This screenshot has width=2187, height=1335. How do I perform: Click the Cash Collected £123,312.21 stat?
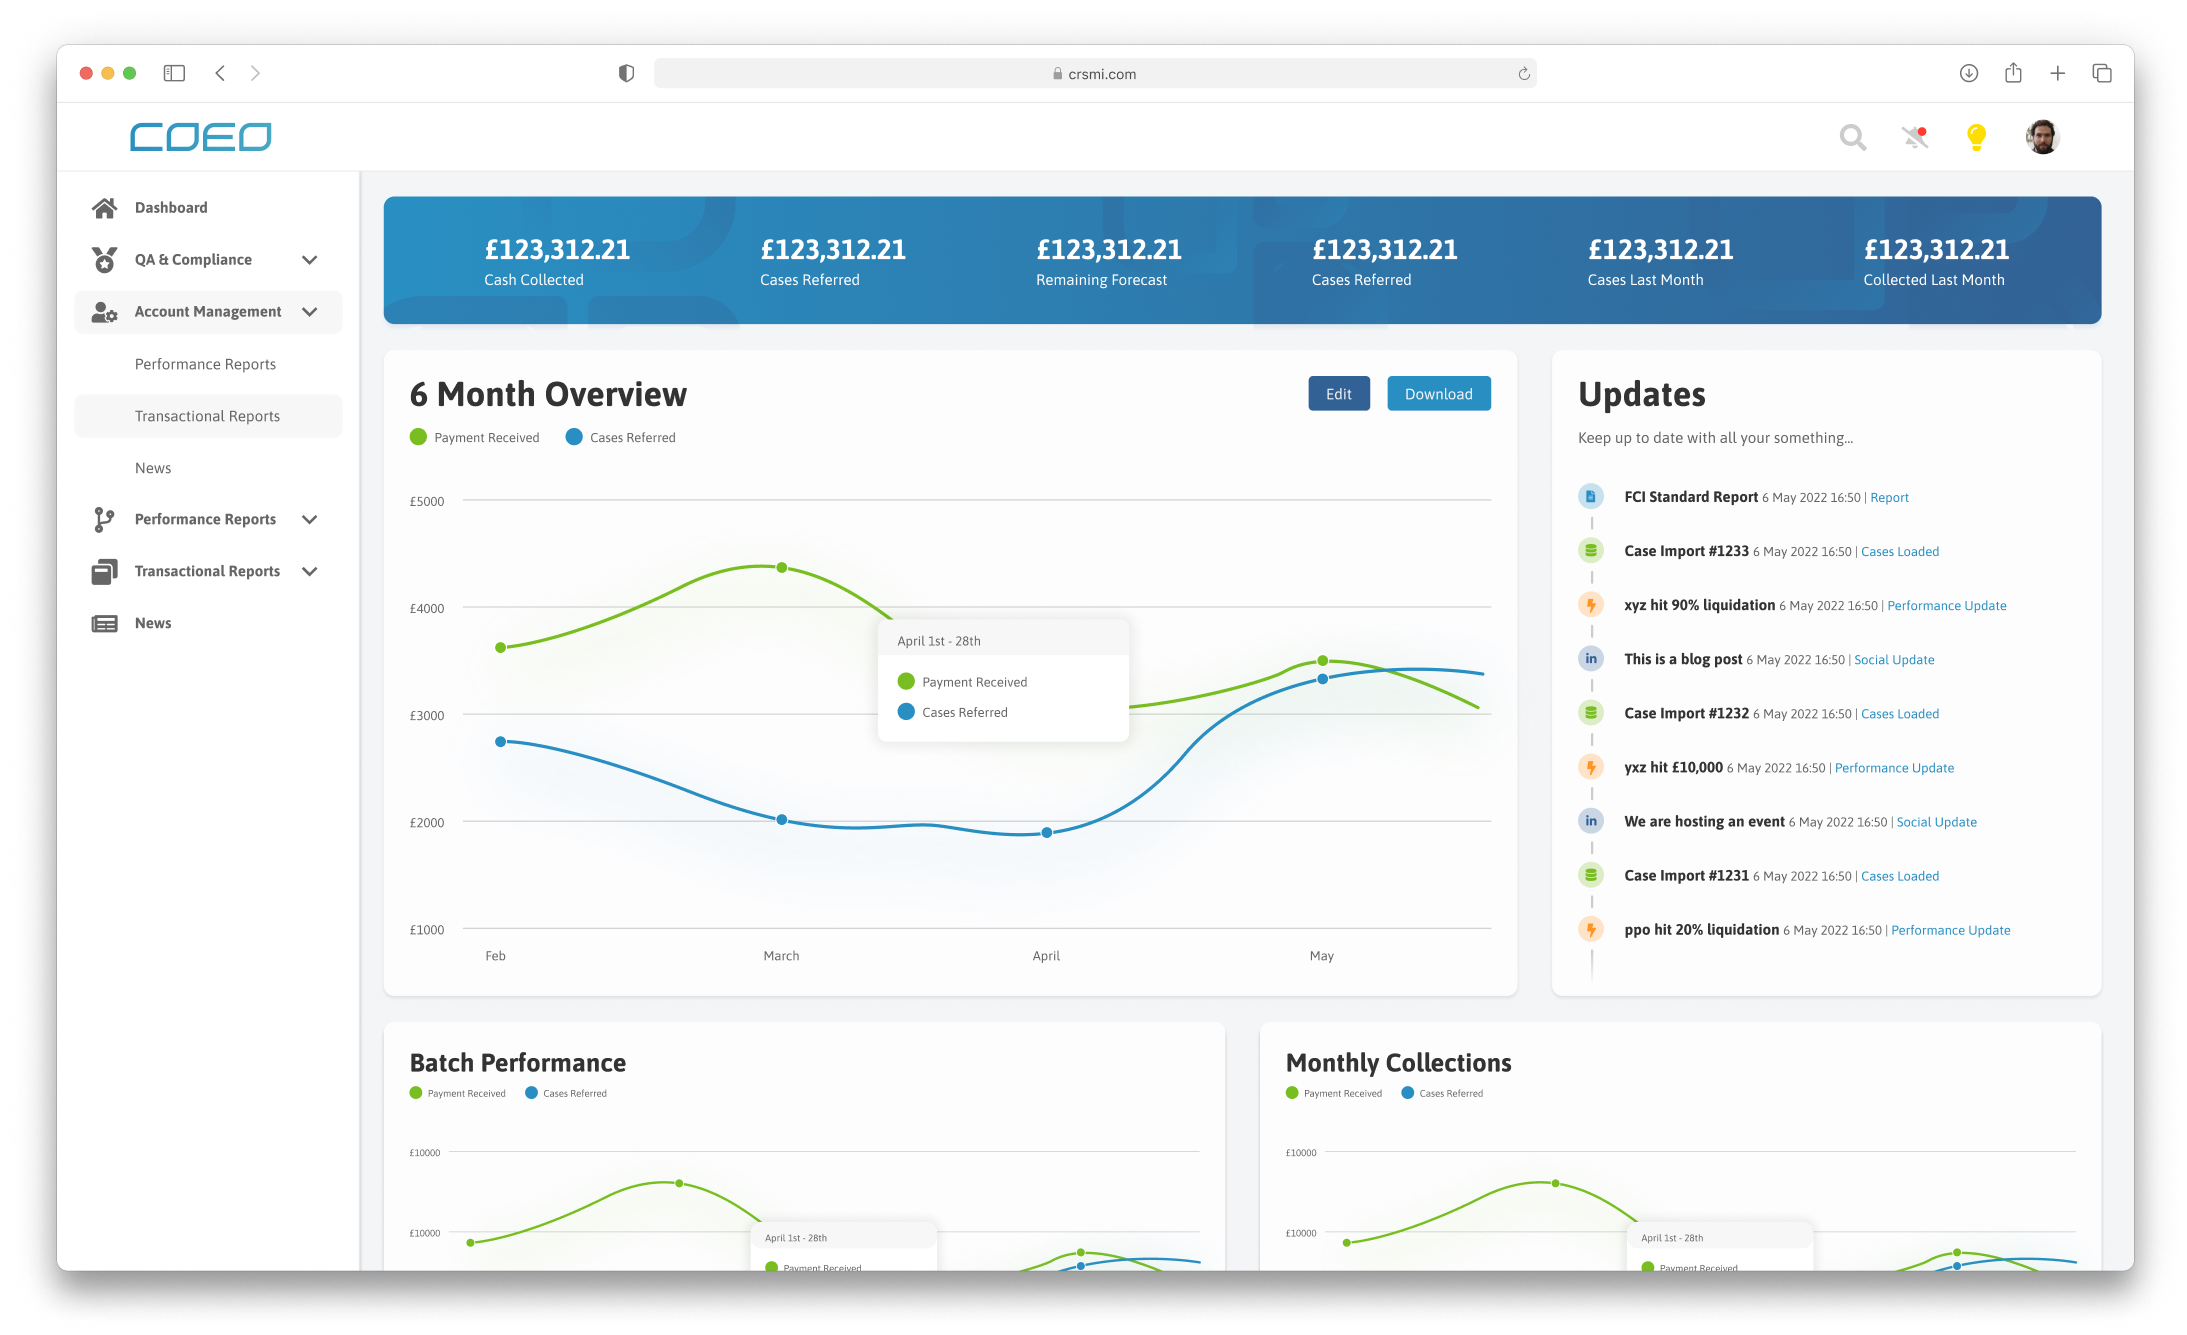click(x=557, y=261)
